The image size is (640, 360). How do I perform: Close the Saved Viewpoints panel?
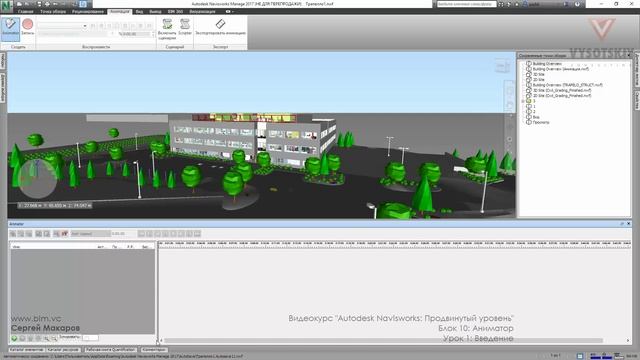629,55
